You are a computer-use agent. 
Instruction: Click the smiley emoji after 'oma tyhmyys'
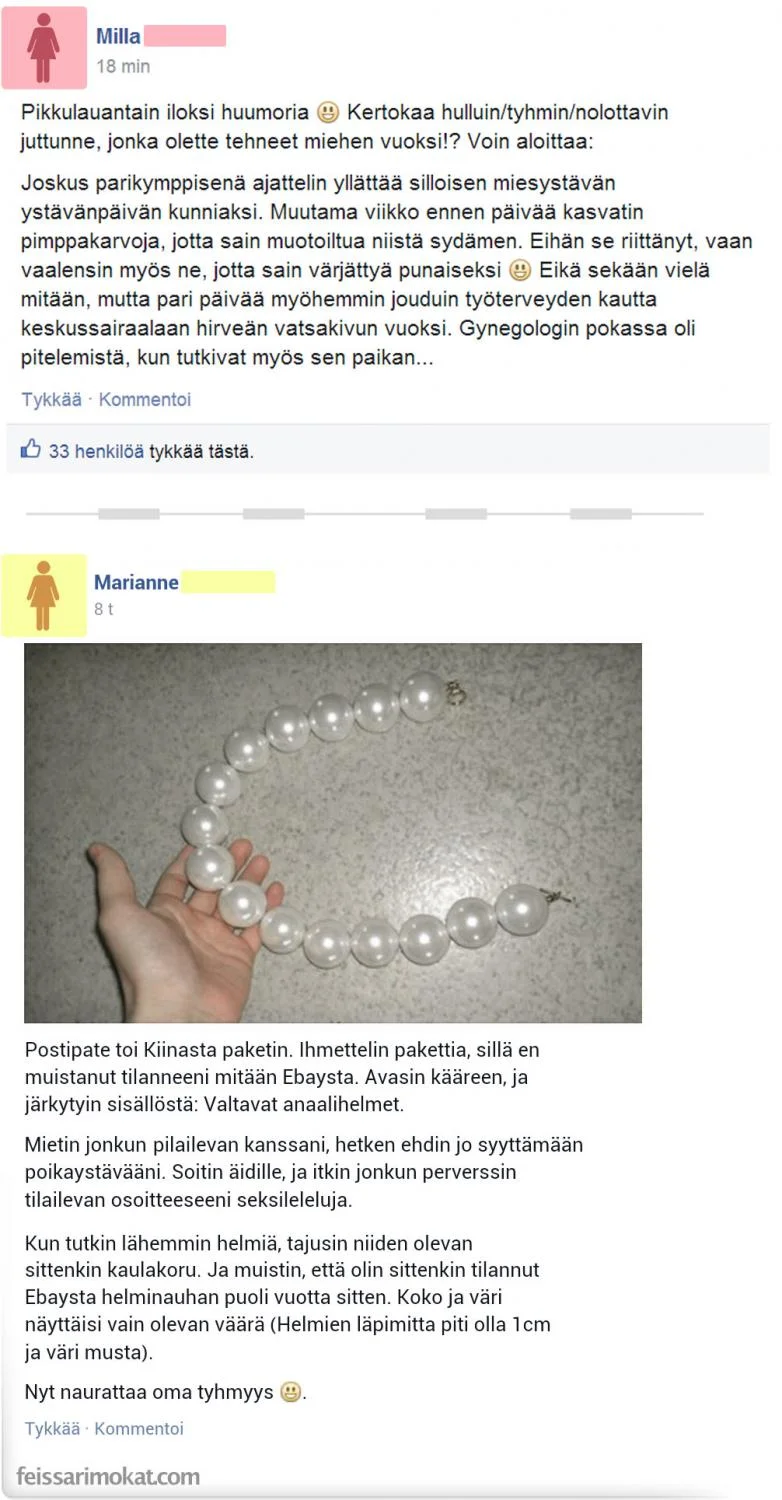tap(290, 1391)
